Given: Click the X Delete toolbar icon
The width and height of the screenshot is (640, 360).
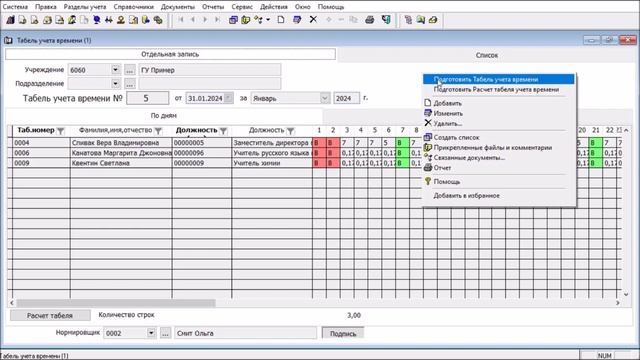Looking at the screenshot, I should pos(313,20).
